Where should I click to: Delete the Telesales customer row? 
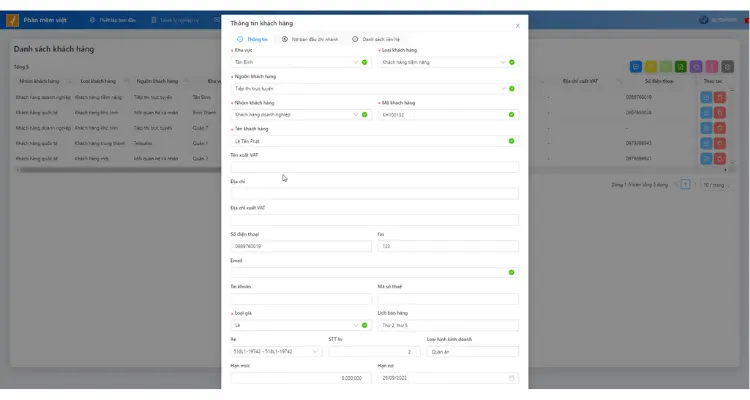click(x=720, y=144)
